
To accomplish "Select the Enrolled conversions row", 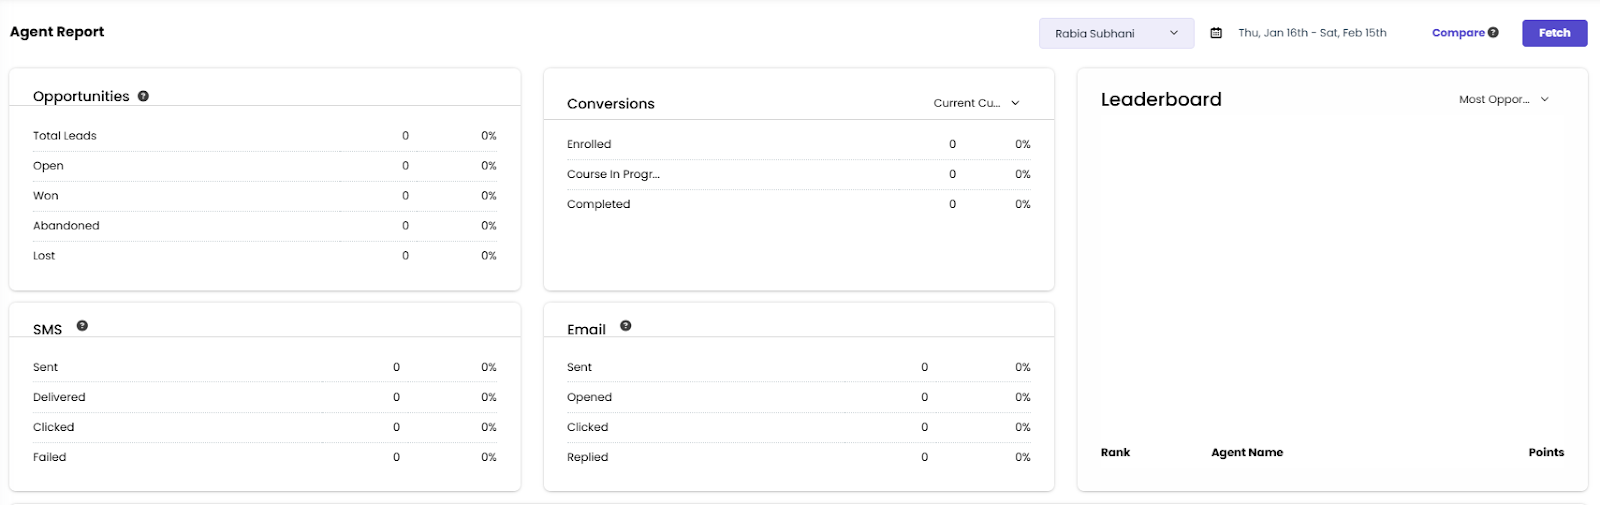I will click(x=798, y=144).
